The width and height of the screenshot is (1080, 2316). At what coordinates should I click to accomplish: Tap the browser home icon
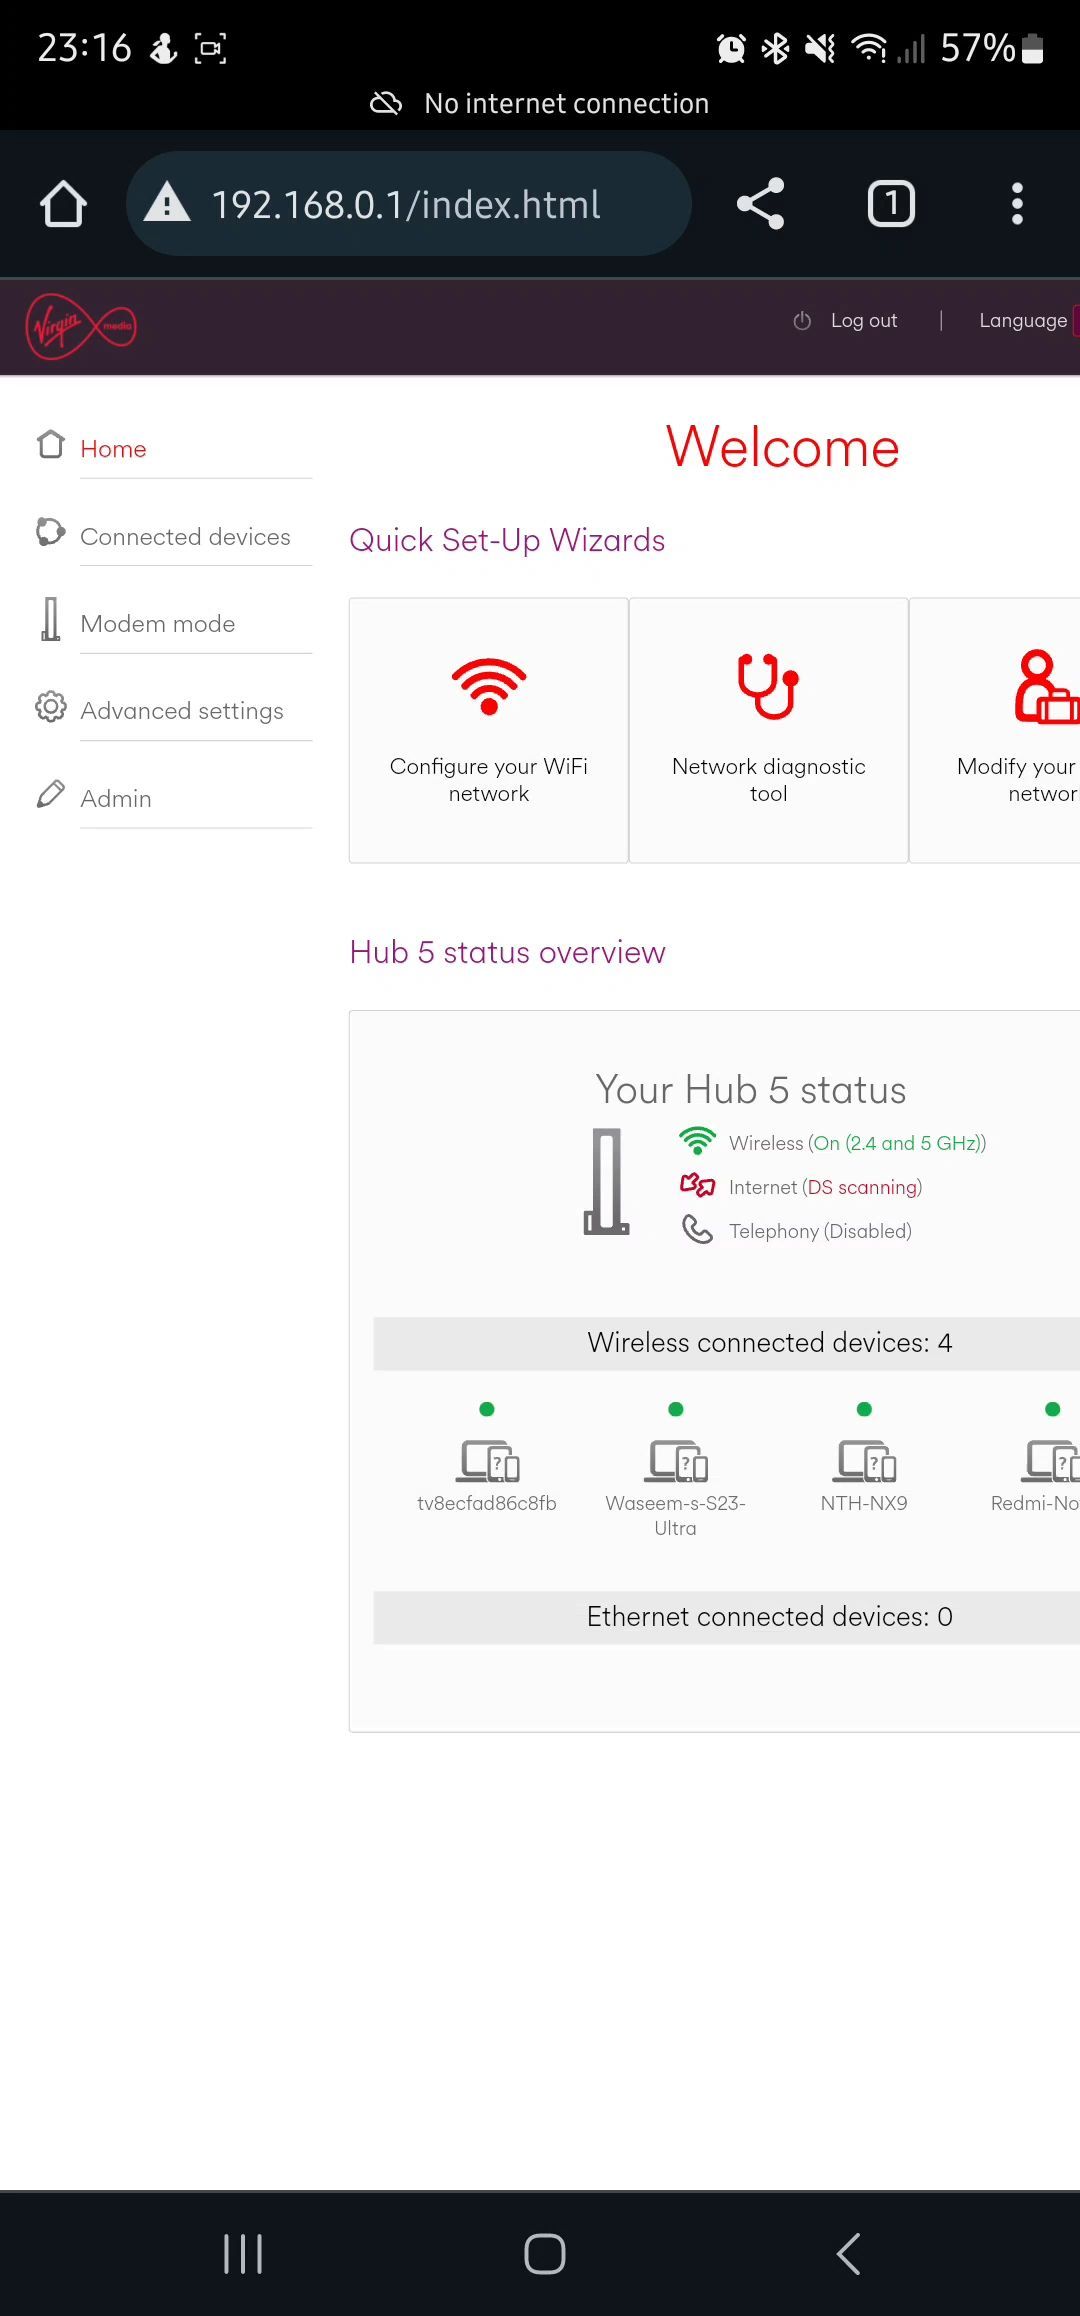(x=63, y=204)
